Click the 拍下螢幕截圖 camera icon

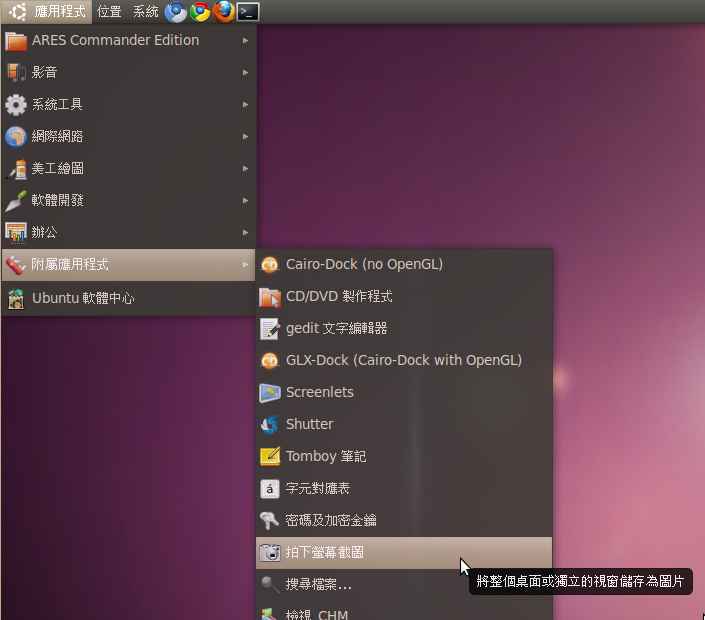click(270, 553)
